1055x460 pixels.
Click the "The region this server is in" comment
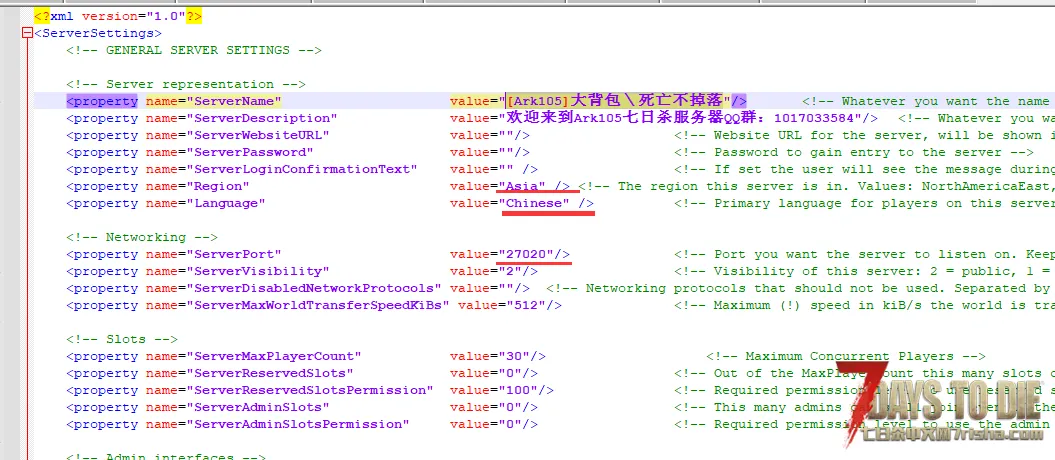coord(817,186)
